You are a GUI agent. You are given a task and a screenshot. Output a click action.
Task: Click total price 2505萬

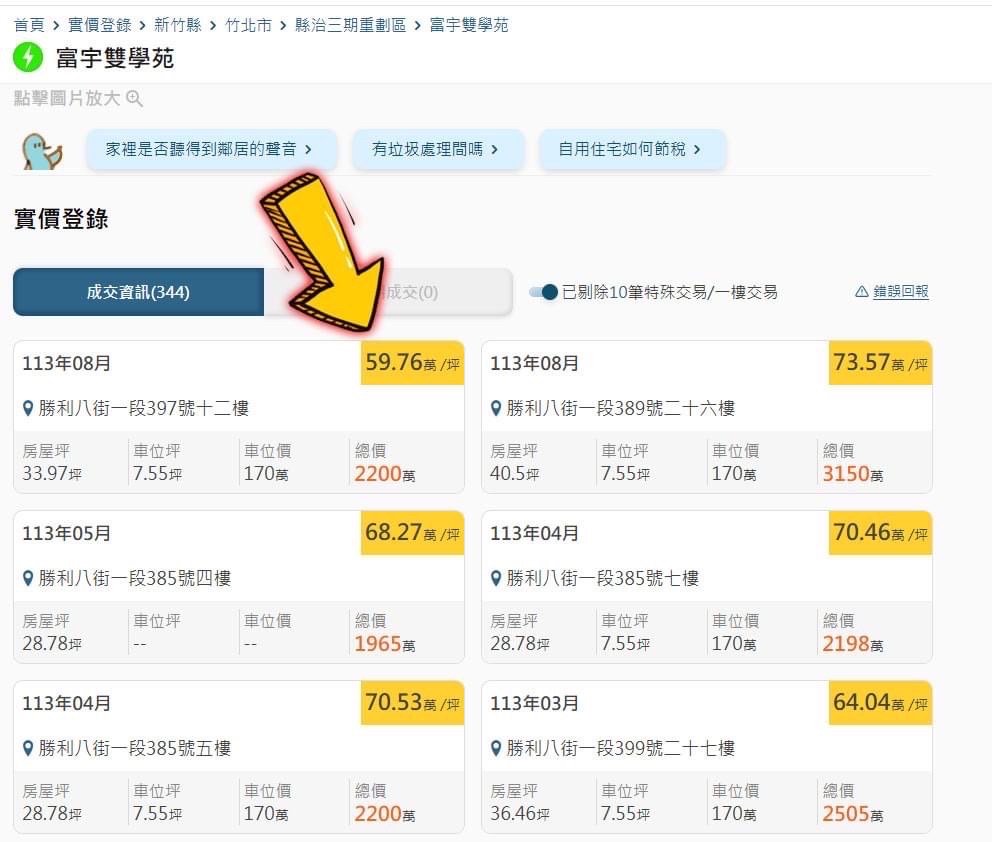coord(853,814)
